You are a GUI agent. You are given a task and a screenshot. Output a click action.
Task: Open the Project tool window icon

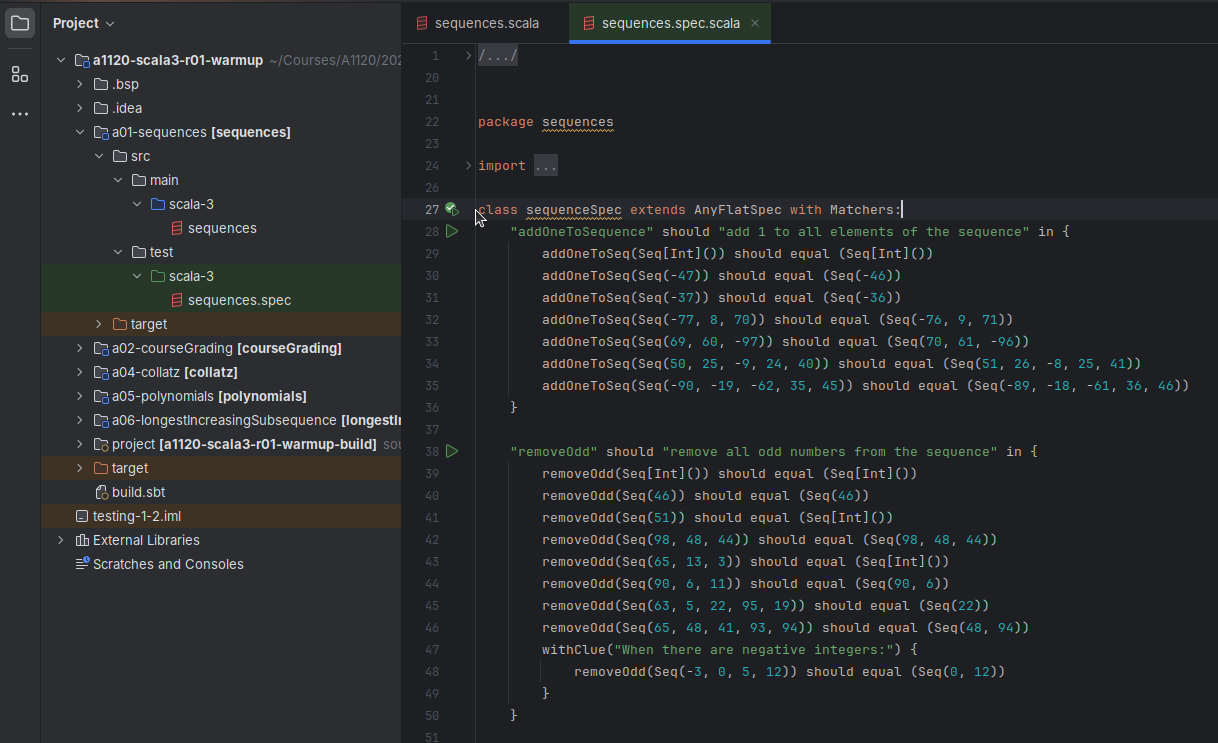point(20,23)
